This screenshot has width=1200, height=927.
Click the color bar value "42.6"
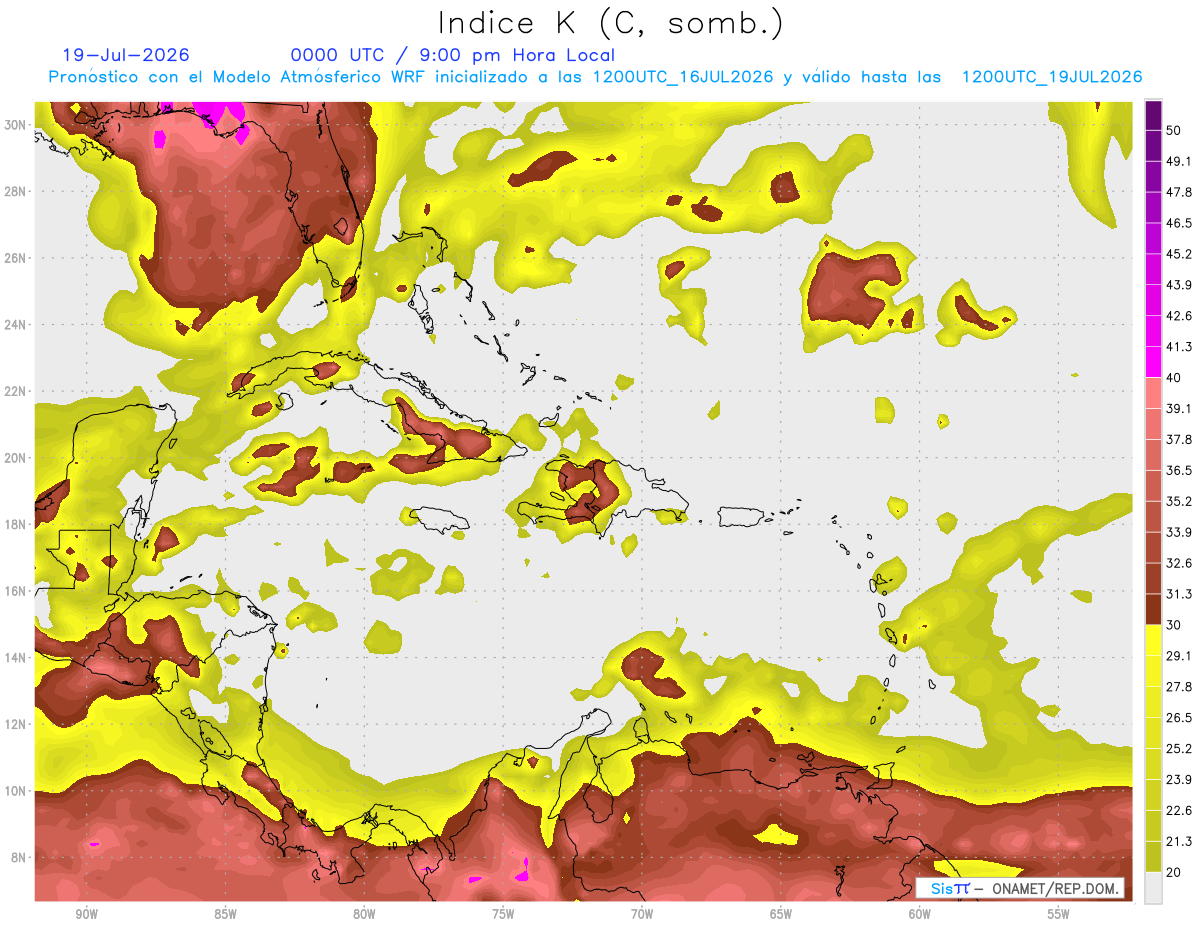[x=1179, y=316]
